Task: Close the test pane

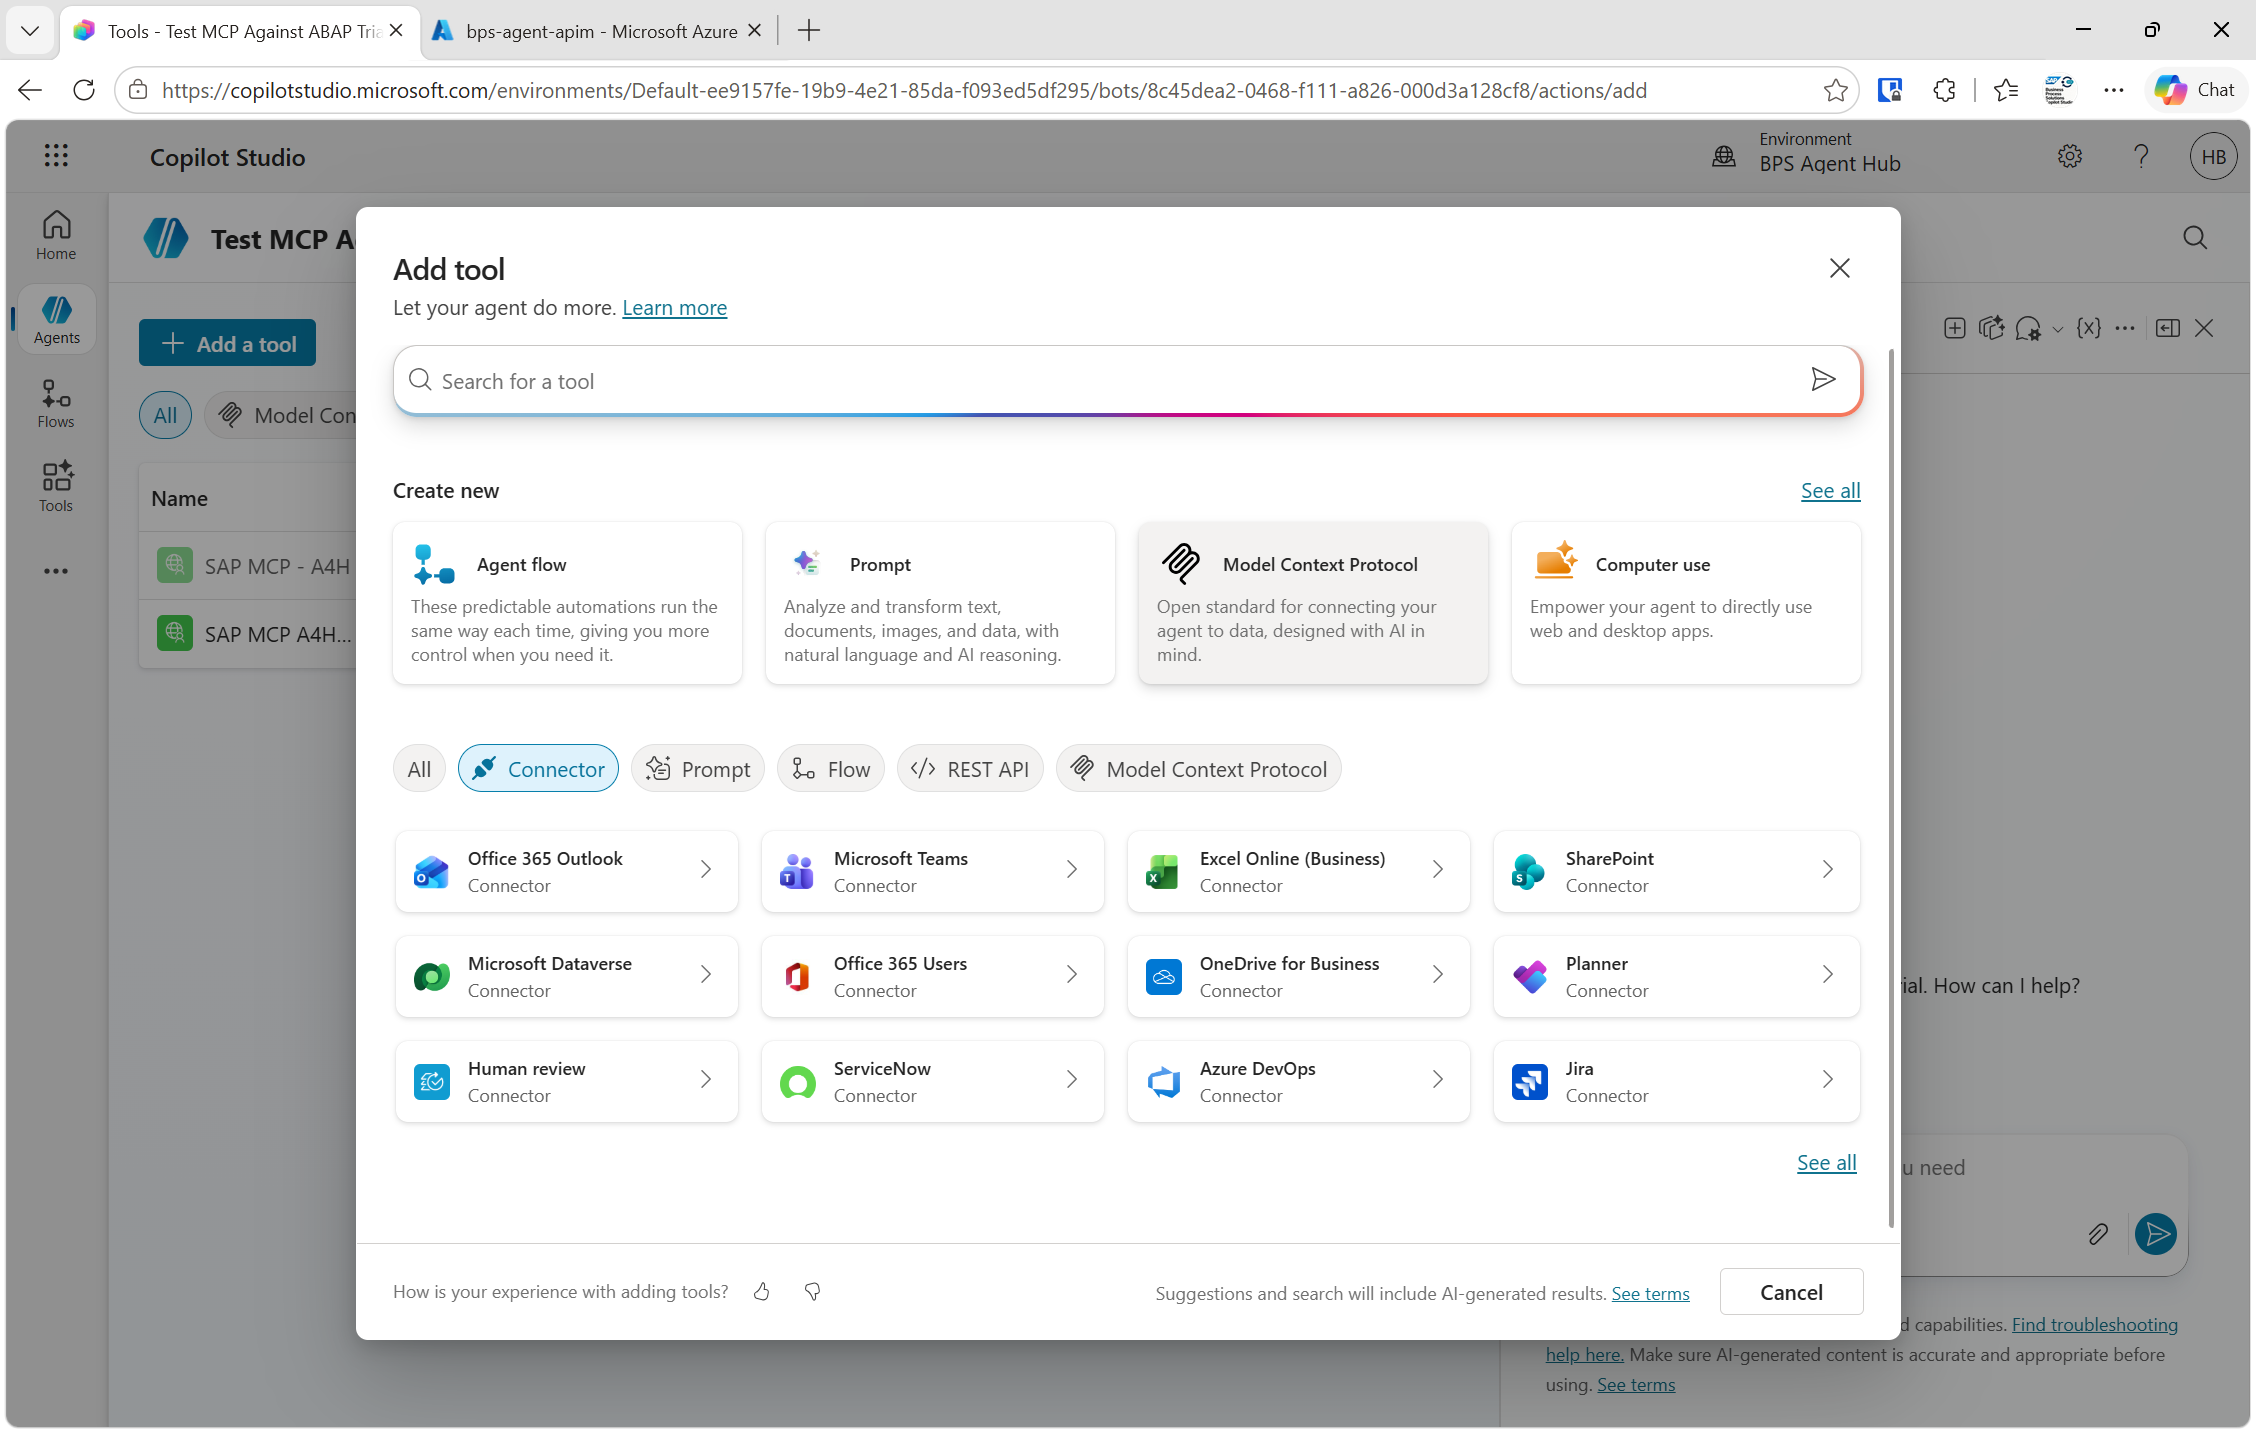Action: (2204, 328)
